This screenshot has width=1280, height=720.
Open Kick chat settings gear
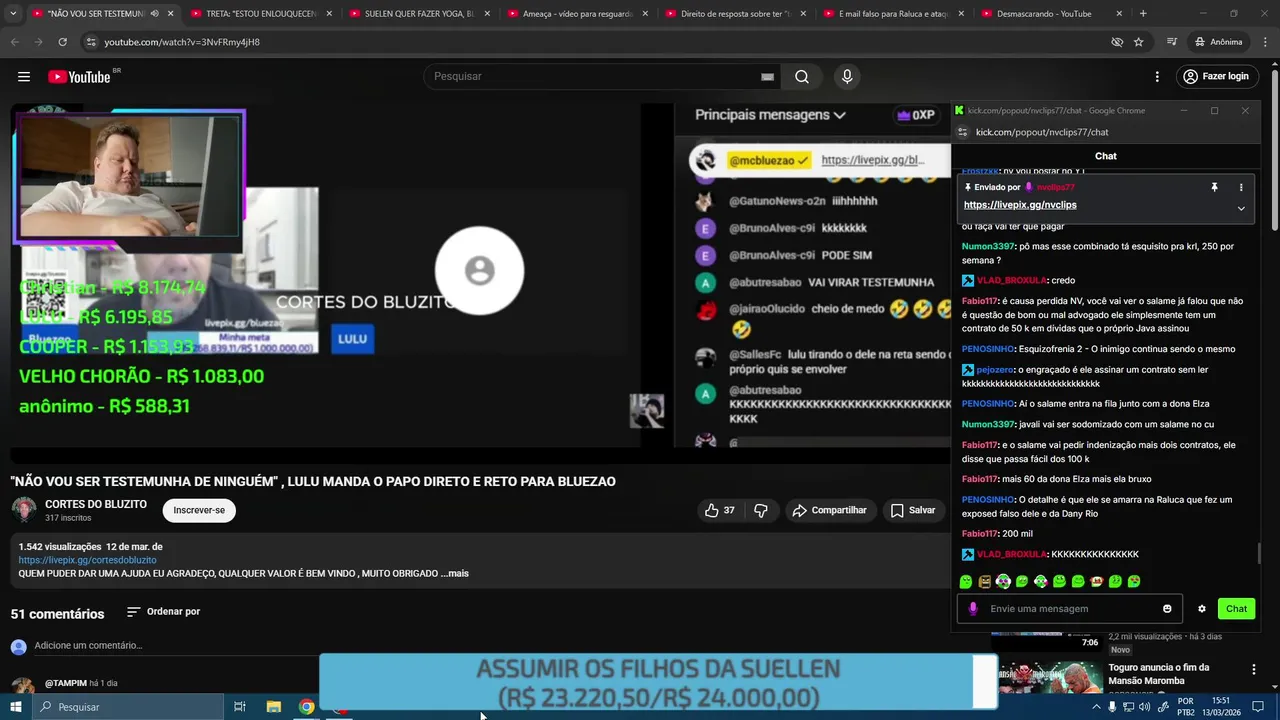(x=1202, y=609)
